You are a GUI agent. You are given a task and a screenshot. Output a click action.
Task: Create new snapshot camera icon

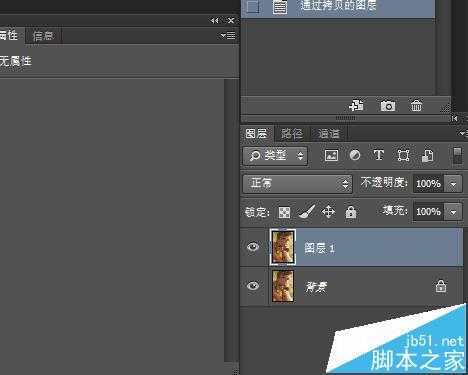388,106
